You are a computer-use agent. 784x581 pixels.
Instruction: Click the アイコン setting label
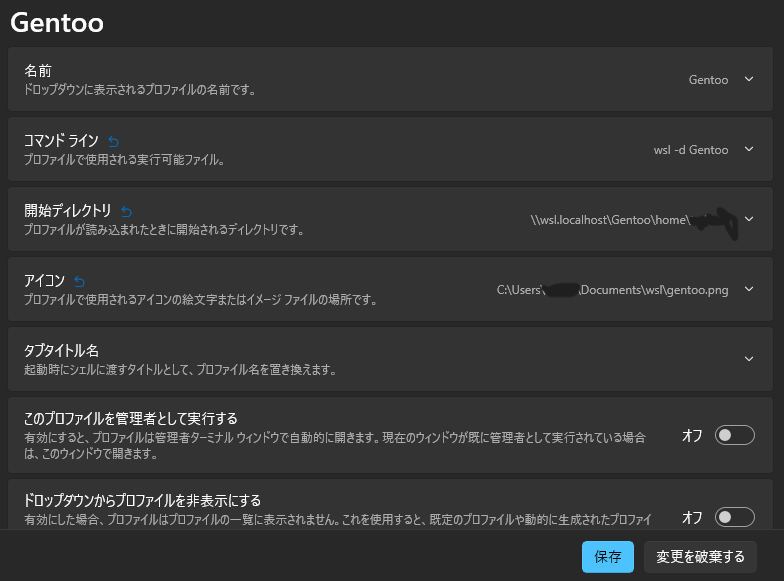click(x=44, y=281)
